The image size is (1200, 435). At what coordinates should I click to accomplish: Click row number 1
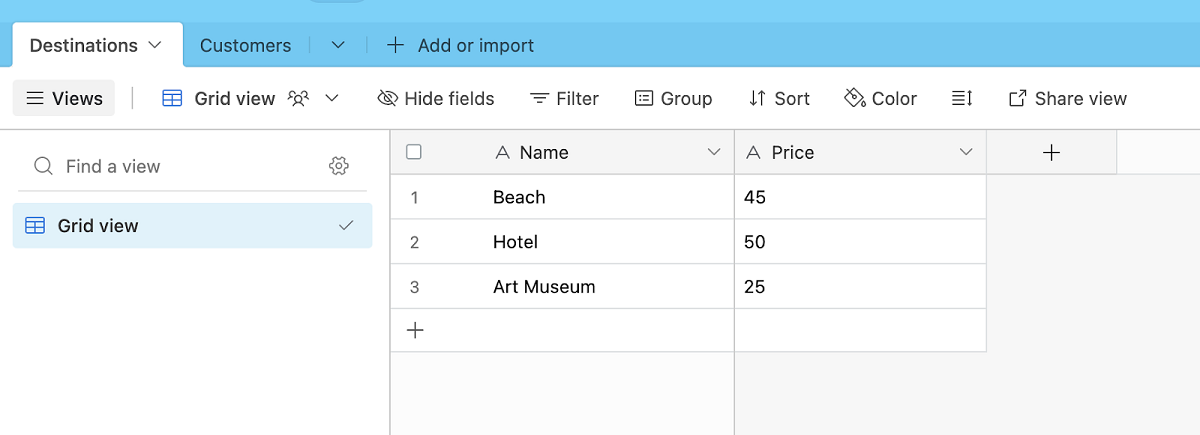(x=414, y=198)
